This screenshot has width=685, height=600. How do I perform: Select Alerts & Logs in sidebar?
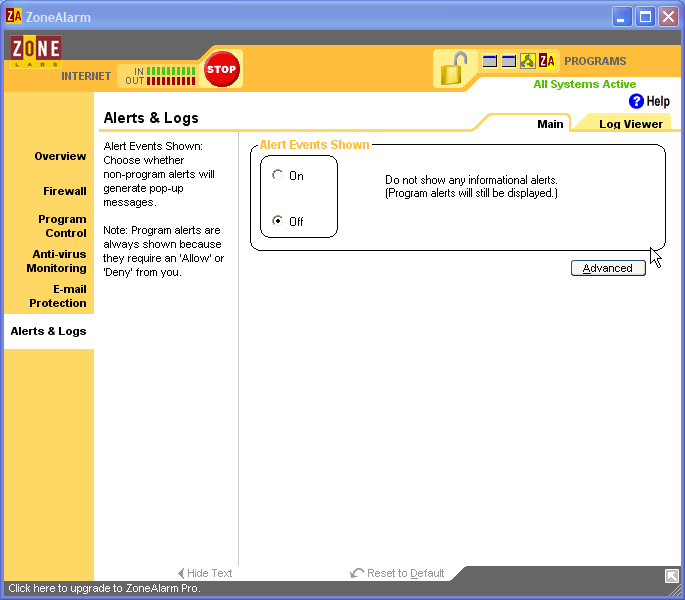(x=48, y=331)
